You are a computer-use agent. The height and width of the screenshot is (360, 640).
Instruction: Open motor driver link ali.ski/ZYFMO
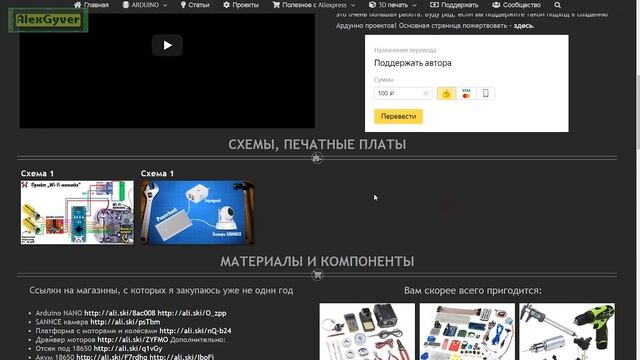(x=133, y=340)
